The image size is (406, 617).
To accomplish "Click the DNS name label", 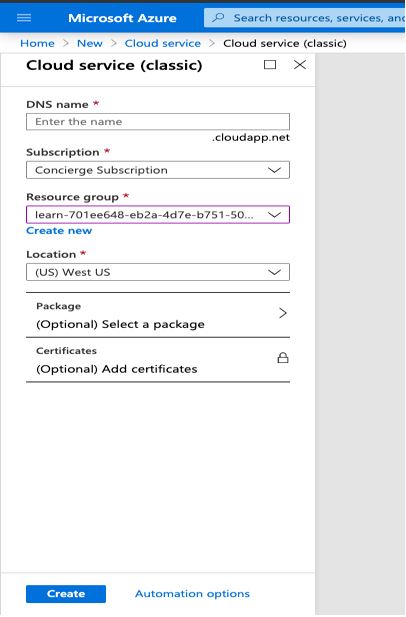I will click(x=57, y=105).
